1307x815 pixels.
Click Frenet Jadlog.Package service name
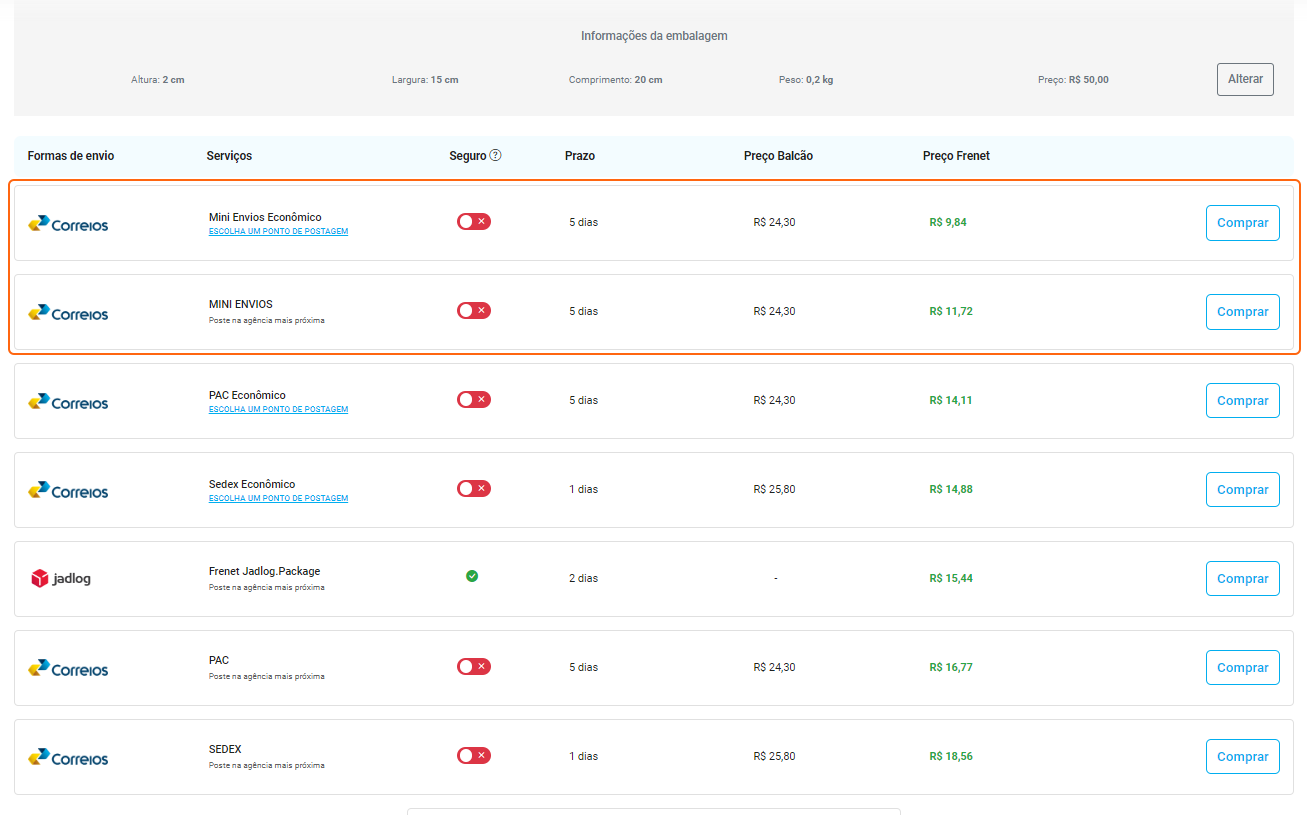coord(265,572)
